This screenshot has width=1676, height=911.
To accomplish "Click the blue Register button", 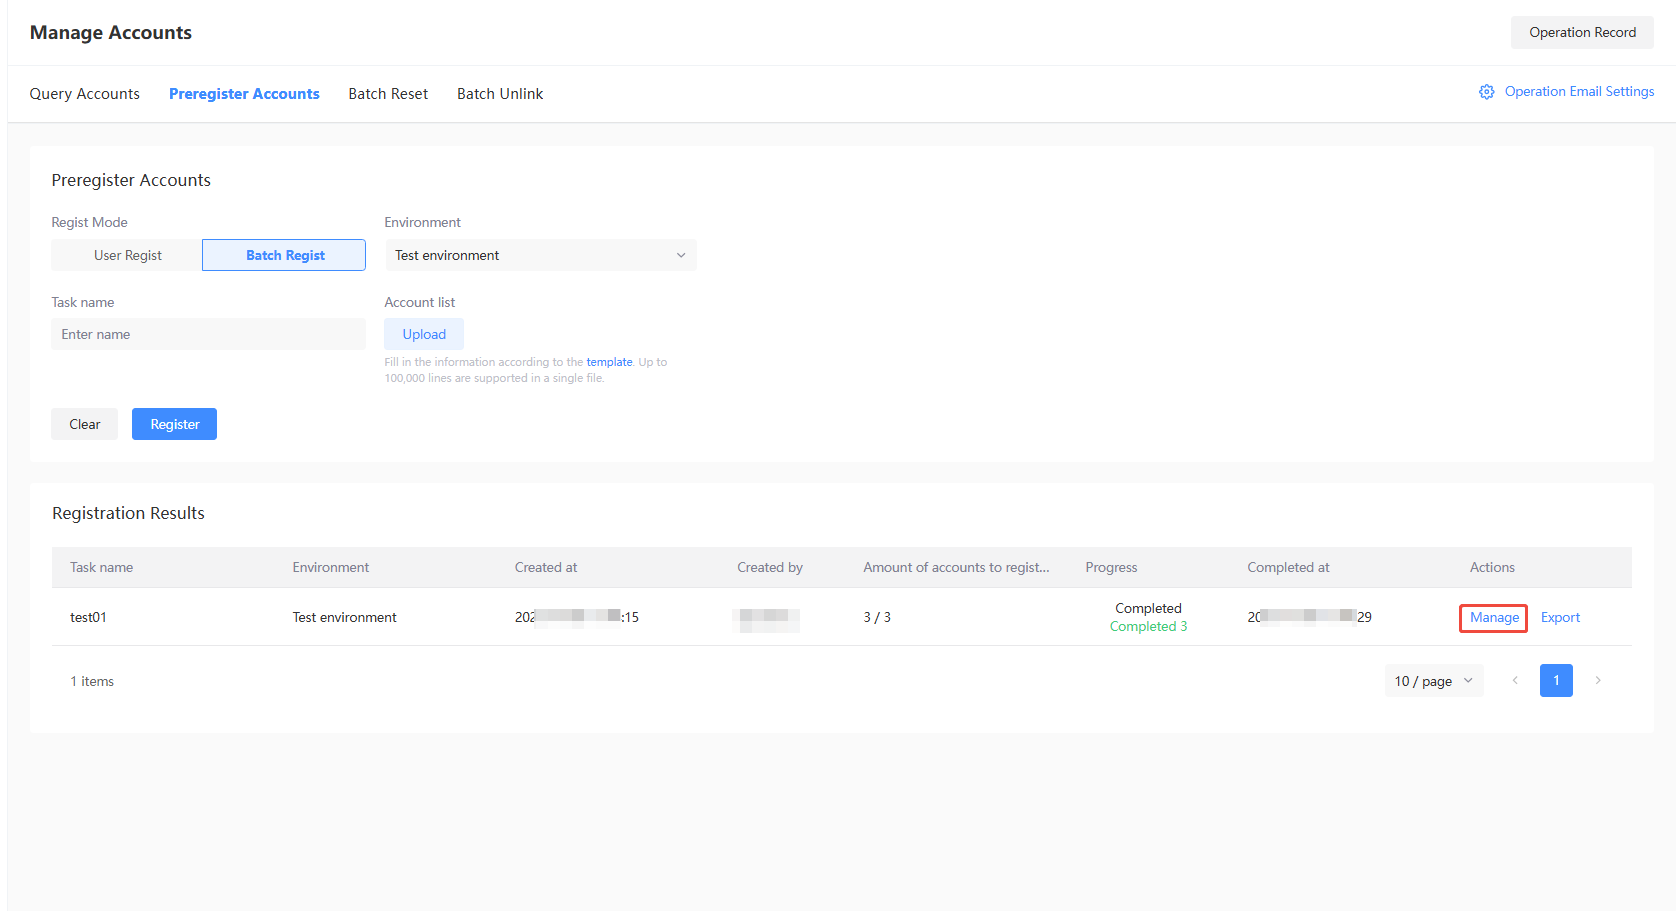I will pos(174,424).
